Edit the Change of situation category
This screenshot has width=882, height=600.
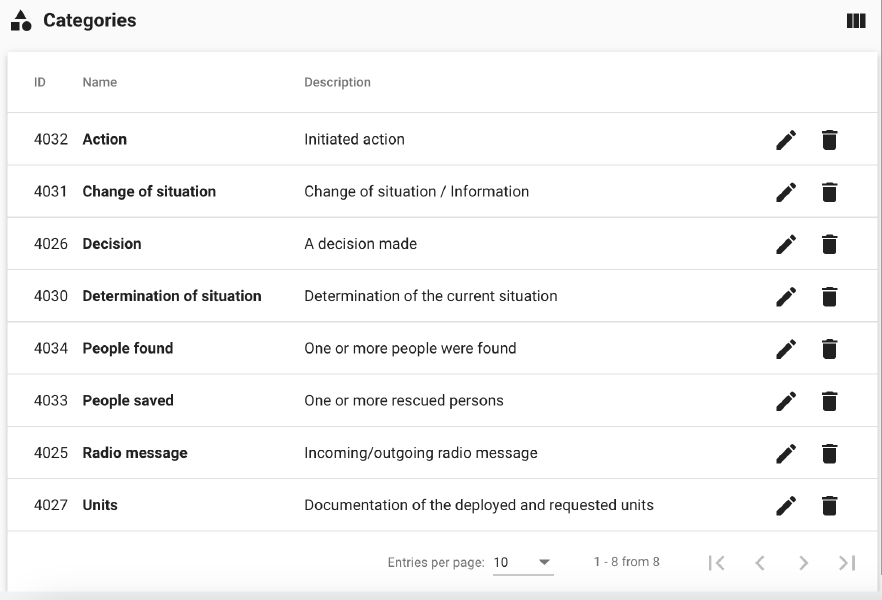point(786,192)
